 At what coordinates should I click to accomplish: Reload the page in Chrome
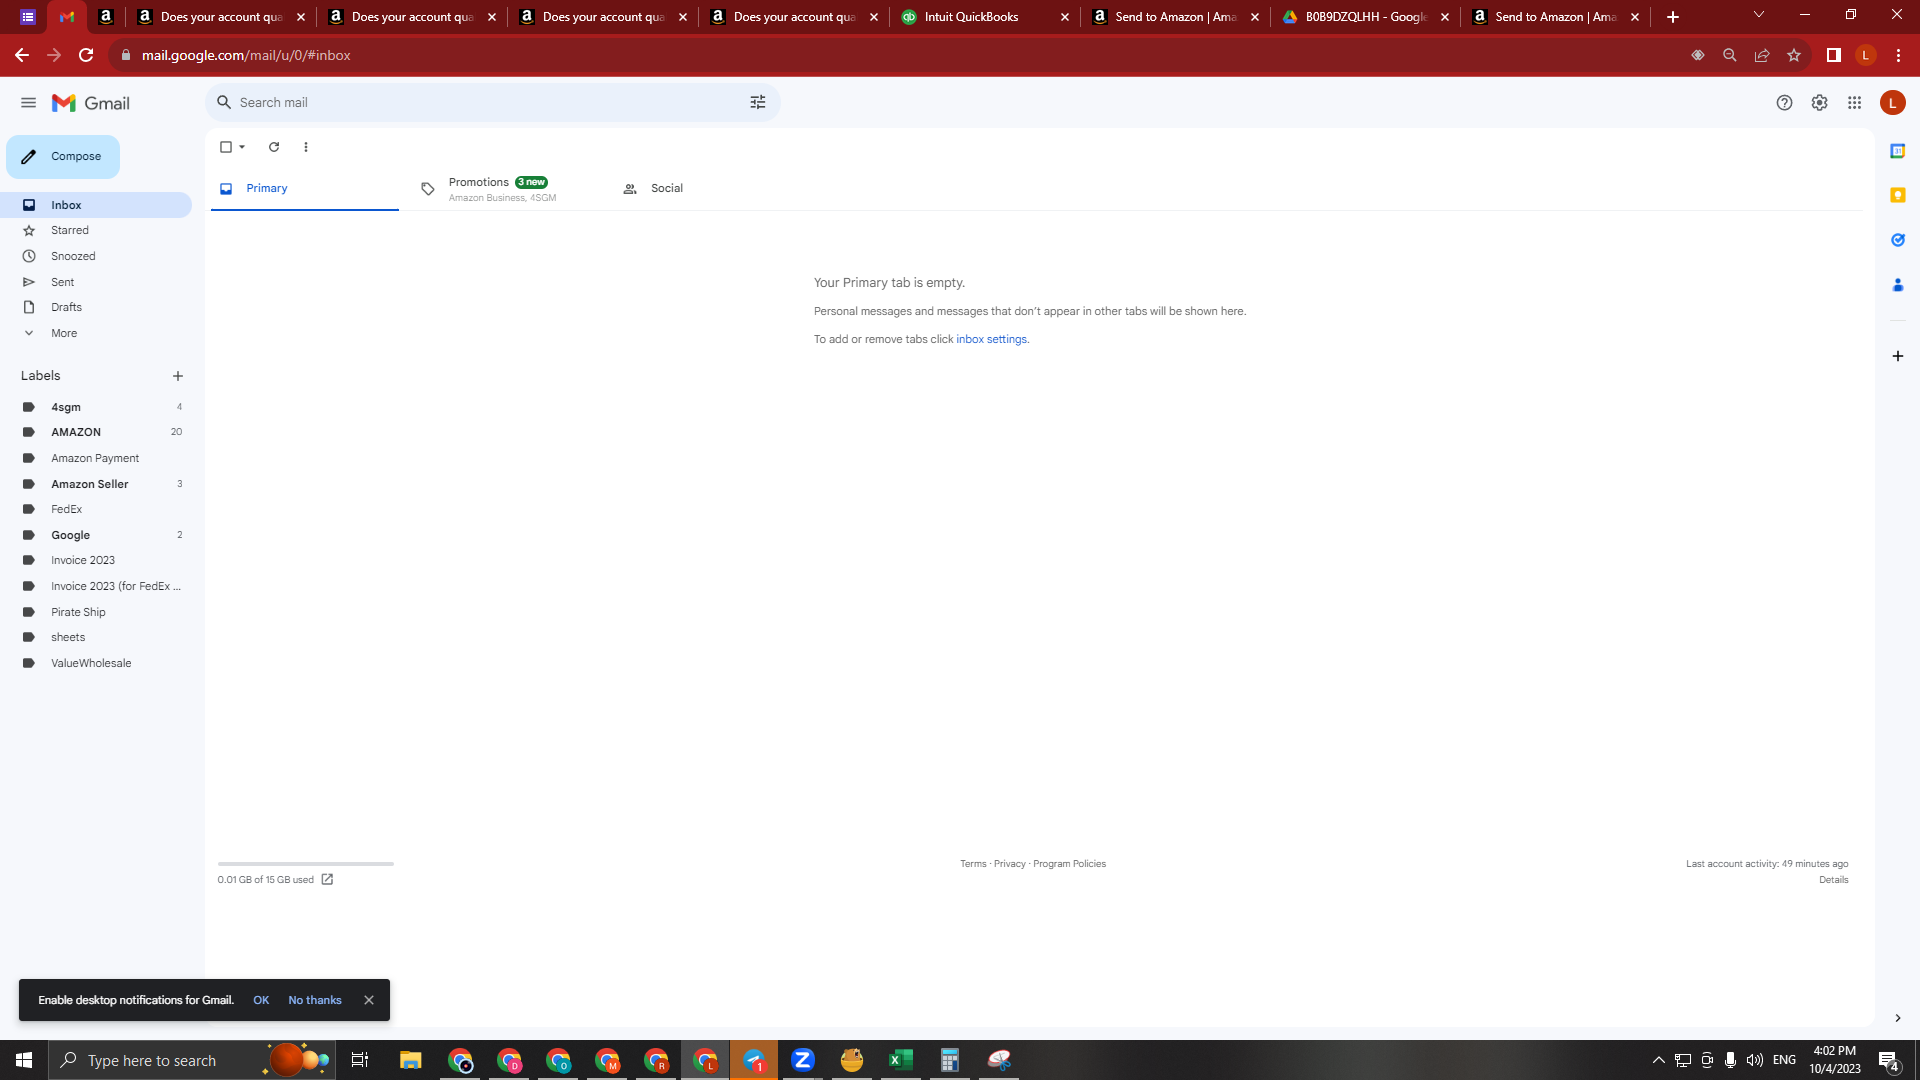coord(86,55)
